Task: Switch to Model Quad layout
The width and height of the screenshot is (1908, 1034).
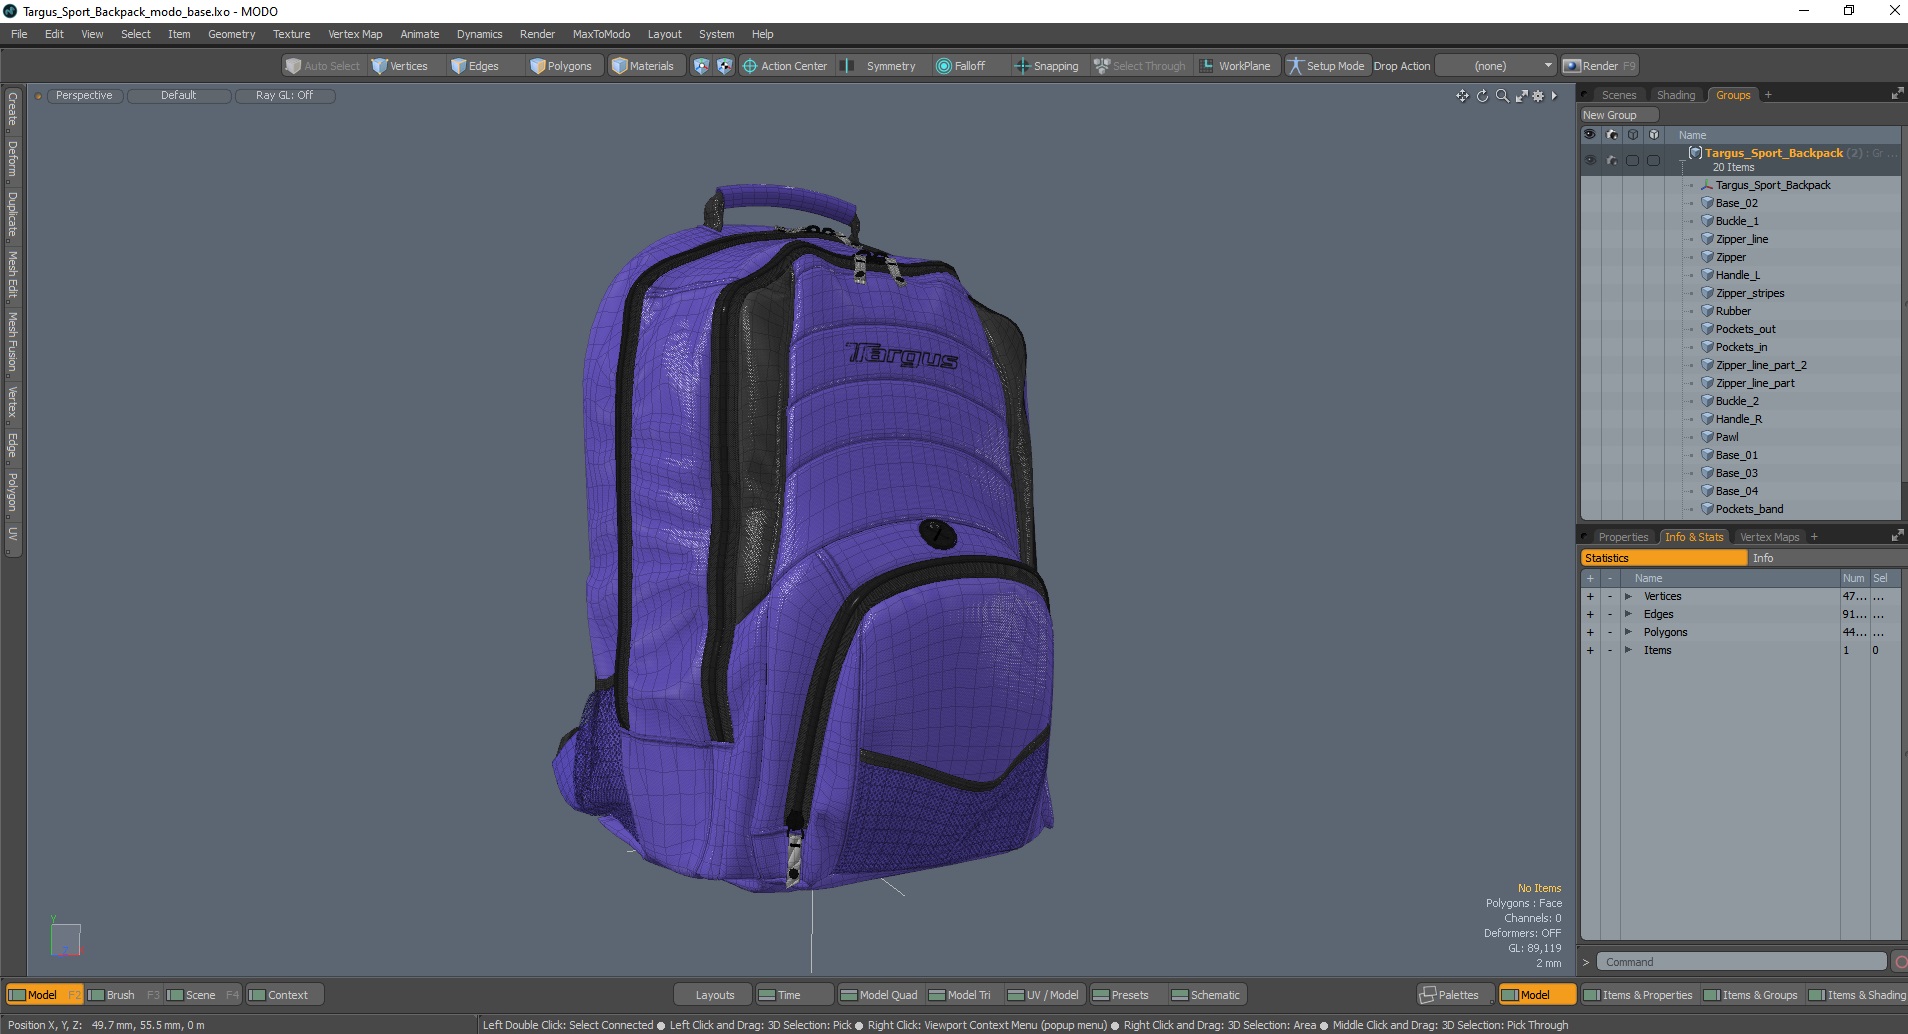Action: [879, 995]
